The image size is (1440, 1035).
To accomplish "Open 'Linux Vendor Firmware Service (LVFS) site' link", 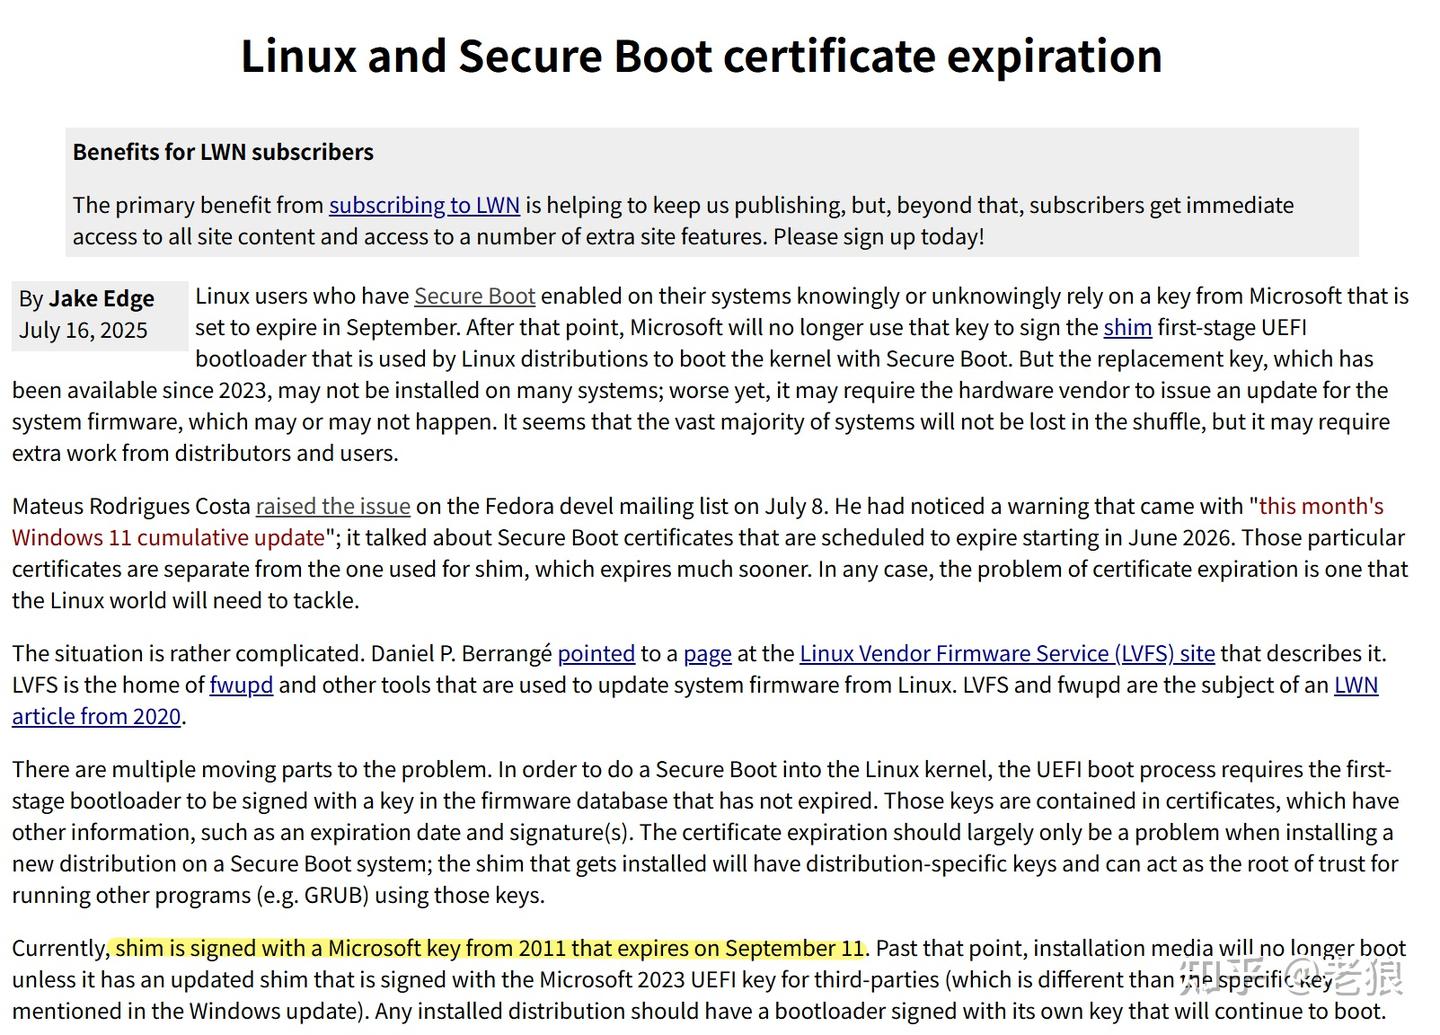I will click(1007, 653).
